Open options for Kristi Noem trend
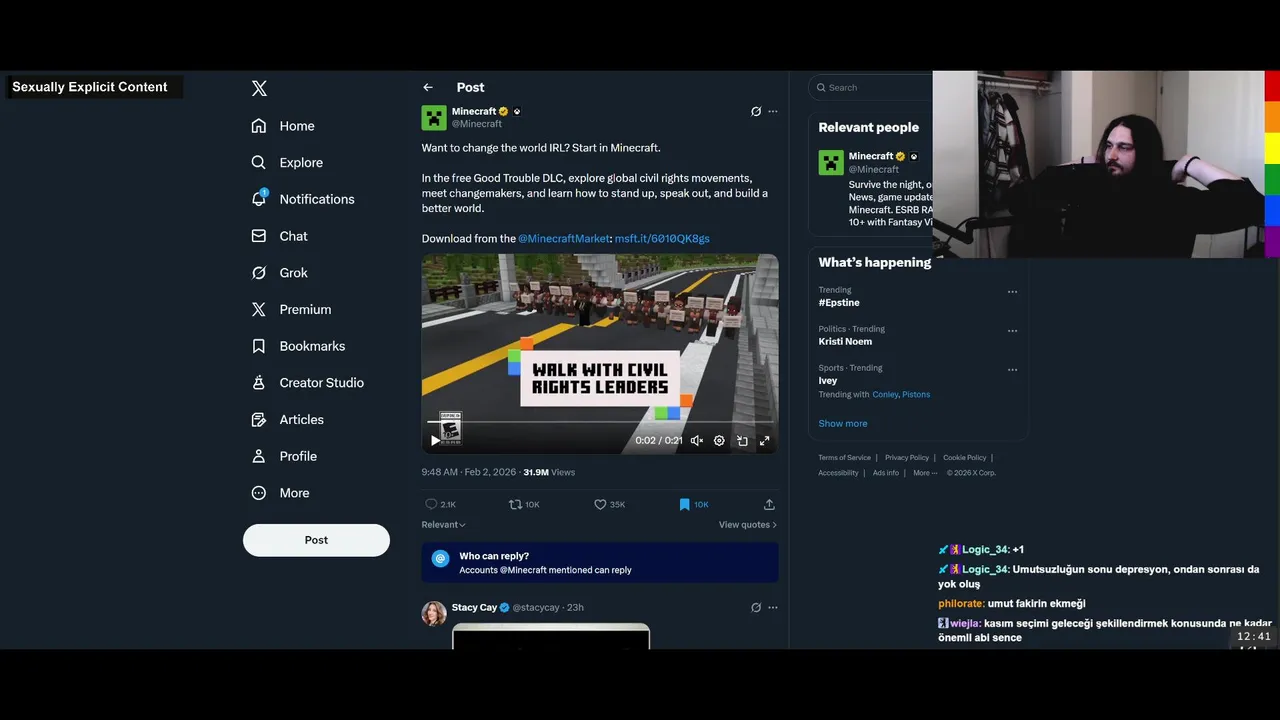This screenshot has height=720, width=1280. click(1012, 331)
